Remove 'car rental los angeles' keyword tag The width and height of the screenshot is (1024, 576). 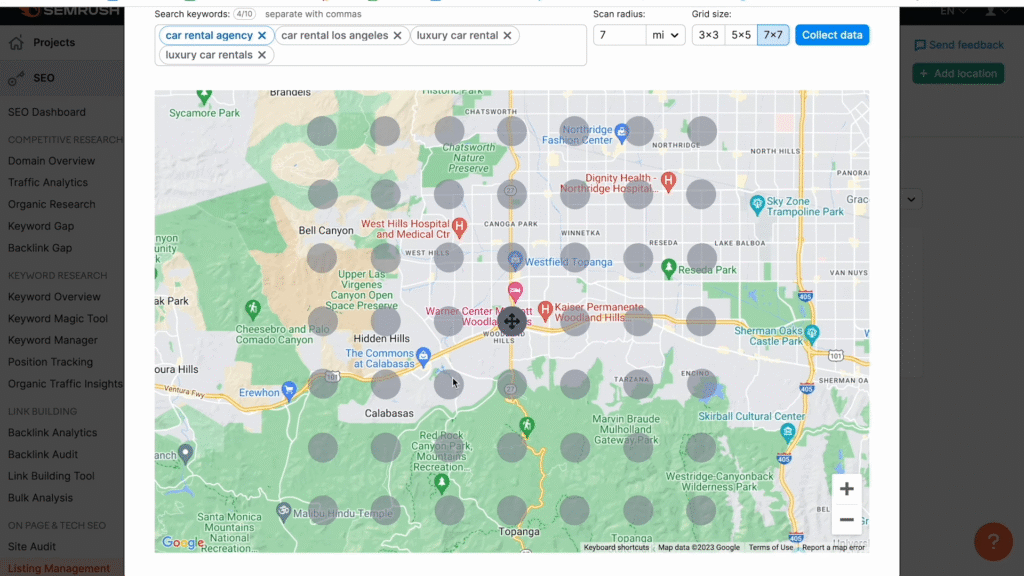click(x=397, y=35)
